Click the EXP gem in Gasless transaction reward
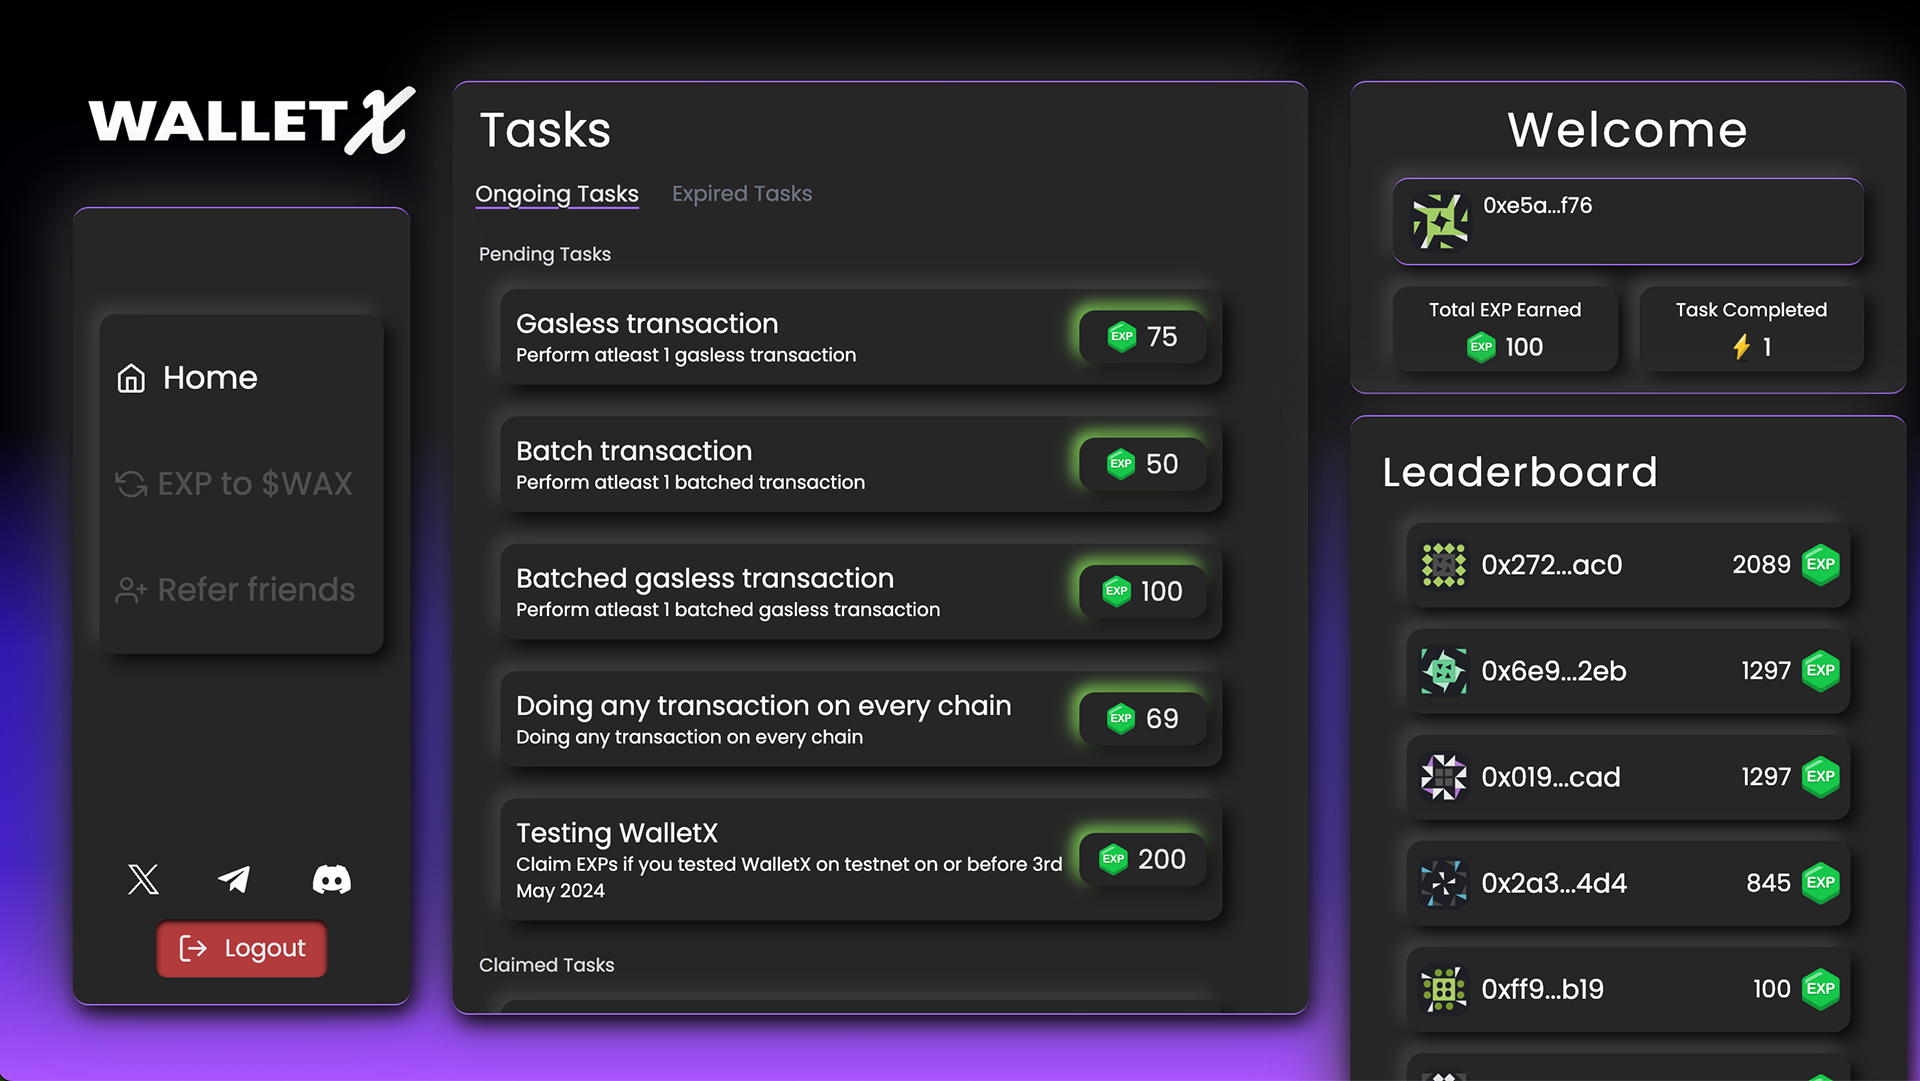The width and height of the screenshot is (1920, 1081). (1122, 337)
